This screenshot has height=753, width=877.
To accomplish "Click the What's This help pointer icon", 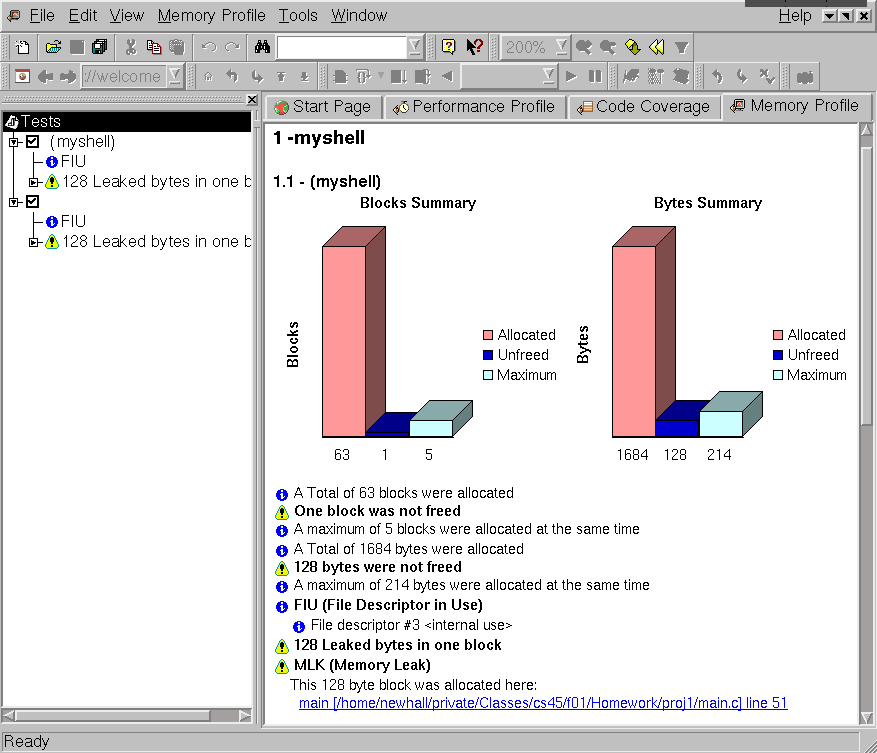I will [474, 47].
